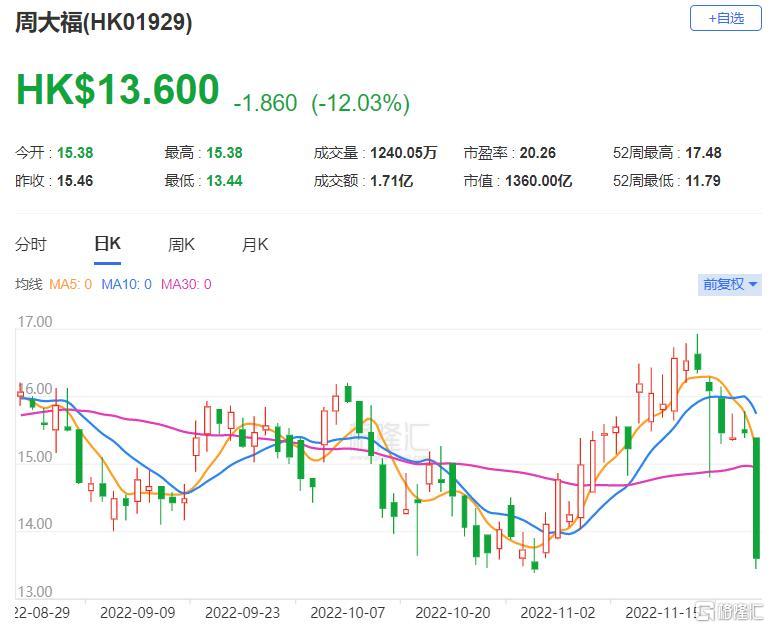Image resolution: width=770 pixels, height=628 pixels.
Task: Click the 市盈率 value 20.26
Action: (x=538, y=153)
